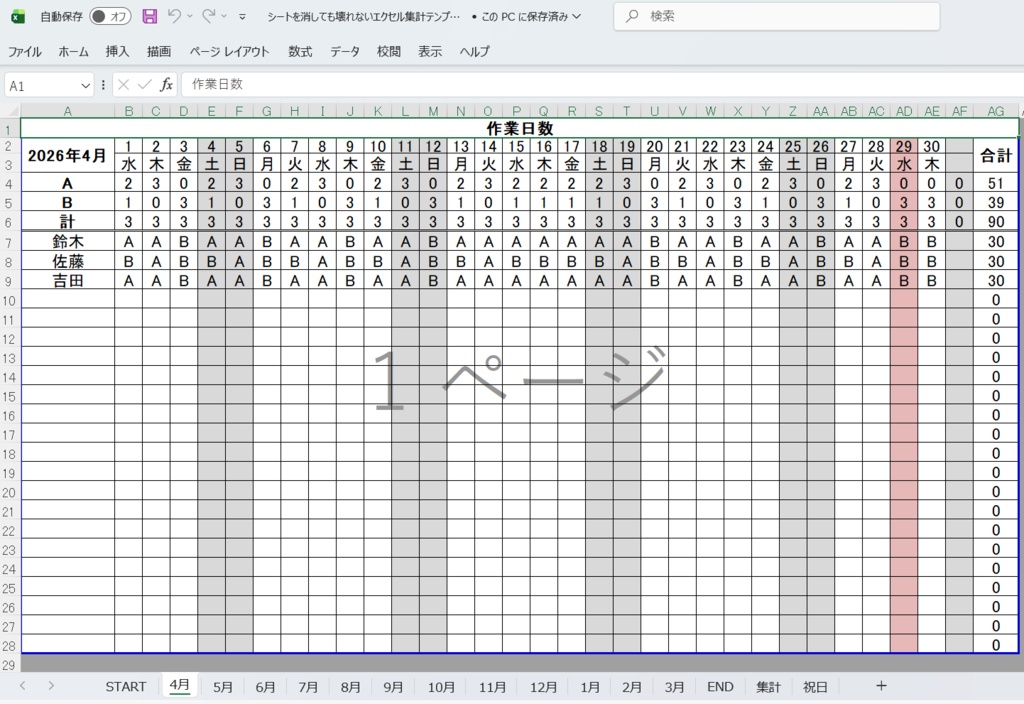
Task: Click the Excel app icon in title bar
Action: click(x=18, y=16)
